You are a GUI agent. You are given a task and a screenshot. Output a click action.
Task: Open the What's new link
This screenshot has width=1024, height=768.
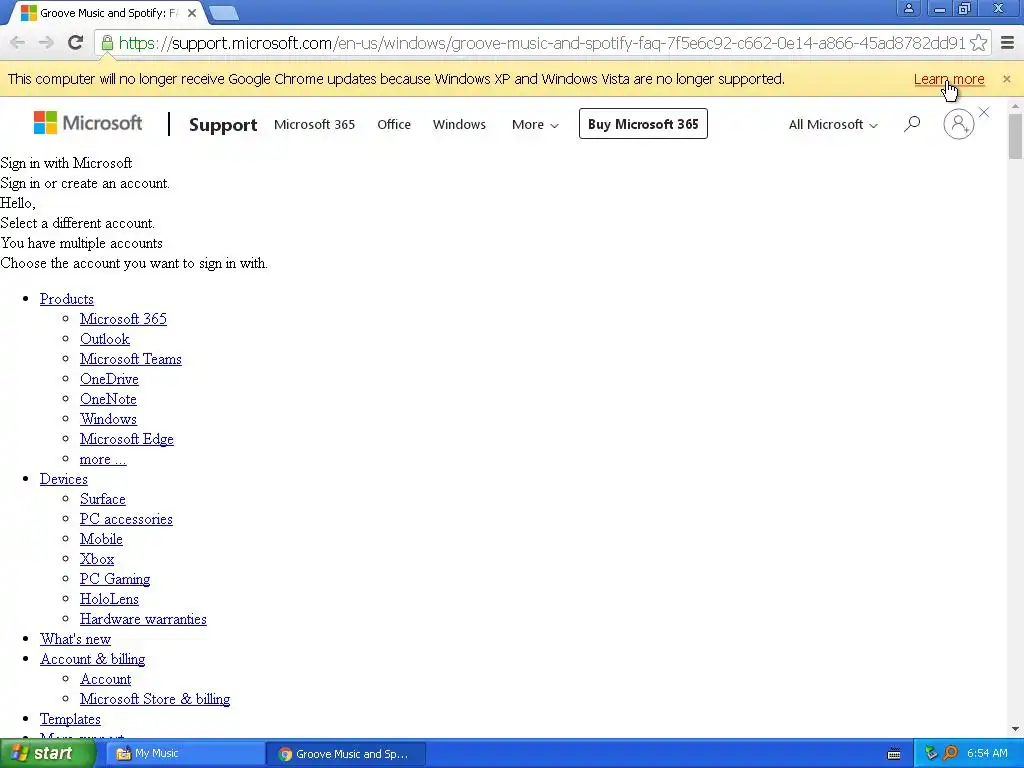75,639
